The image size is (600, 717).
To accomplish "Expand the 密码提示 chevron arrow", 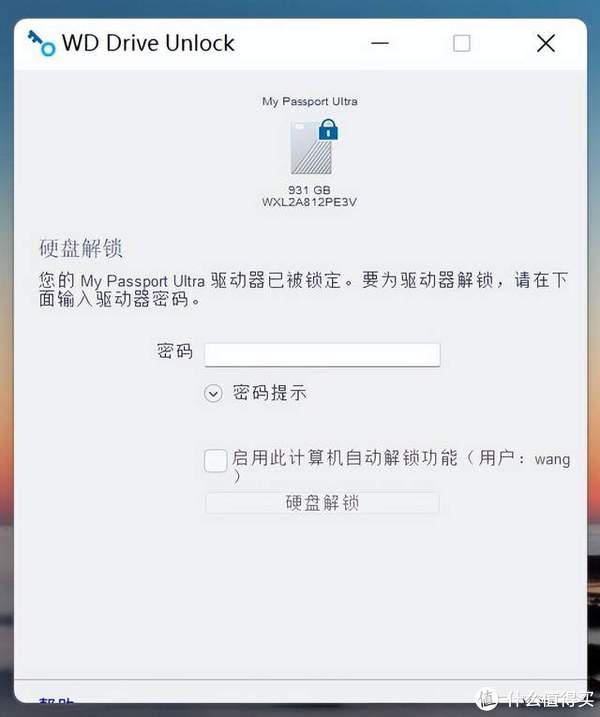I will click(x=213, y=393).
